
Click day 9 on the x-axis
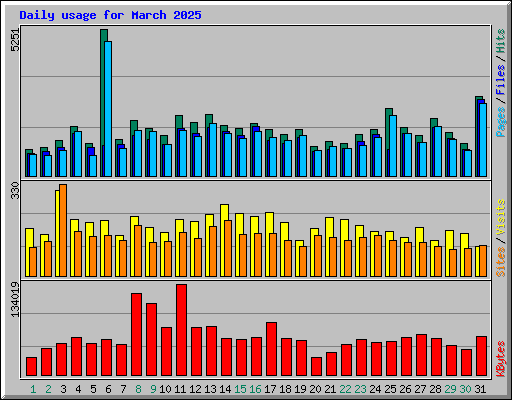click(x=153, y=389)
